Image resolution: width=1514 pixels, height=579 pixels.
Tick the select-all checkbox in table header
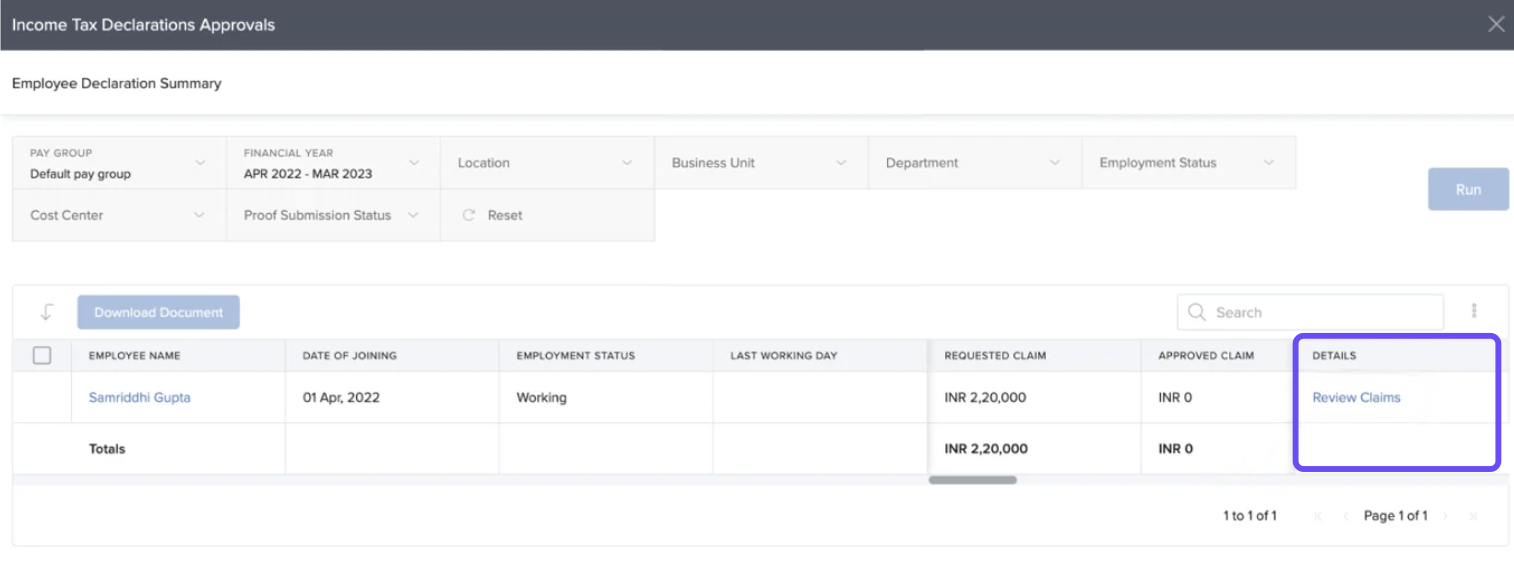(42, 355)
